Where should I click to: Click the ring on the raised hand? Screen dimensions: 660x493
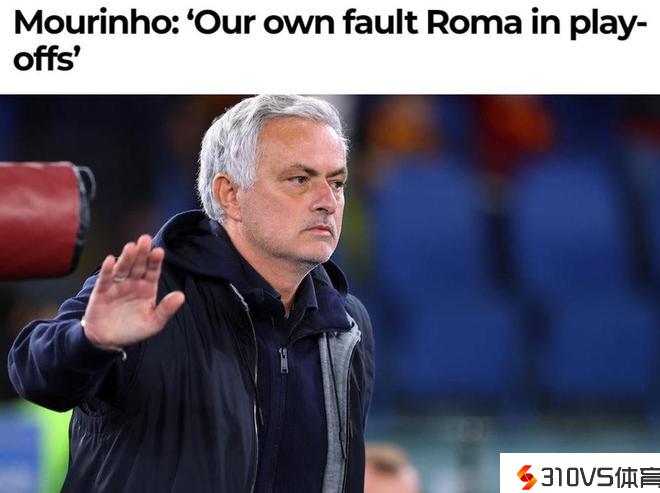click(x=120, y=278)
